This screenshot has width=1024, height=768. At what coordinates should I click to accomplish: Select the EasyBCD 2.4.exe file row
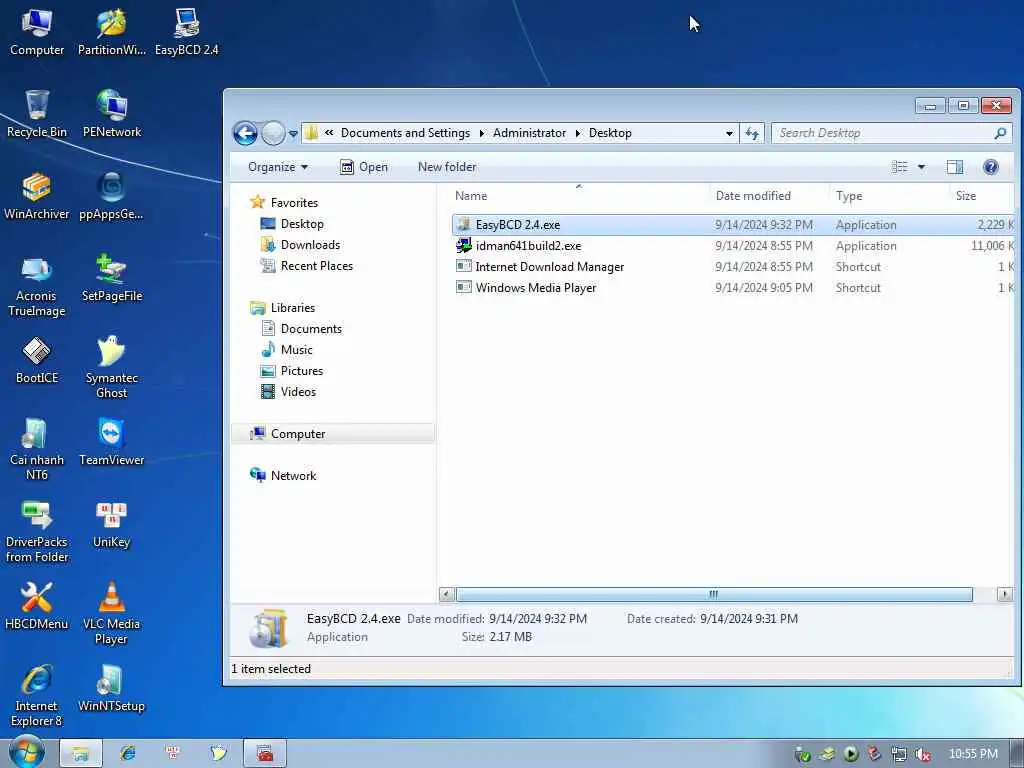pyautogui.click(x=732, y=225)
